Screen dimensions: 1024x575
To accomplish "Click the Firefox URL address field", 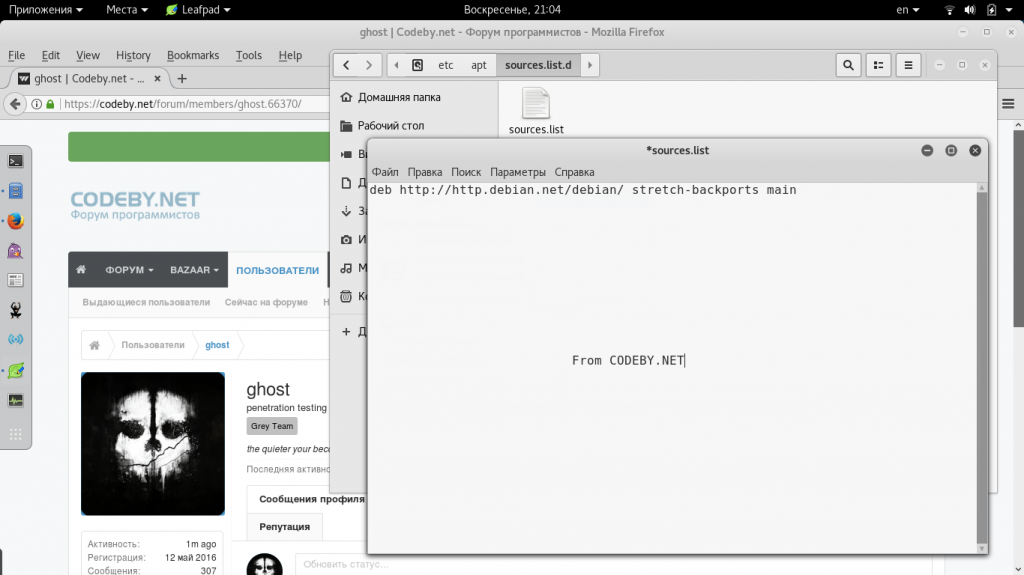I will click(x=195, y=104).
